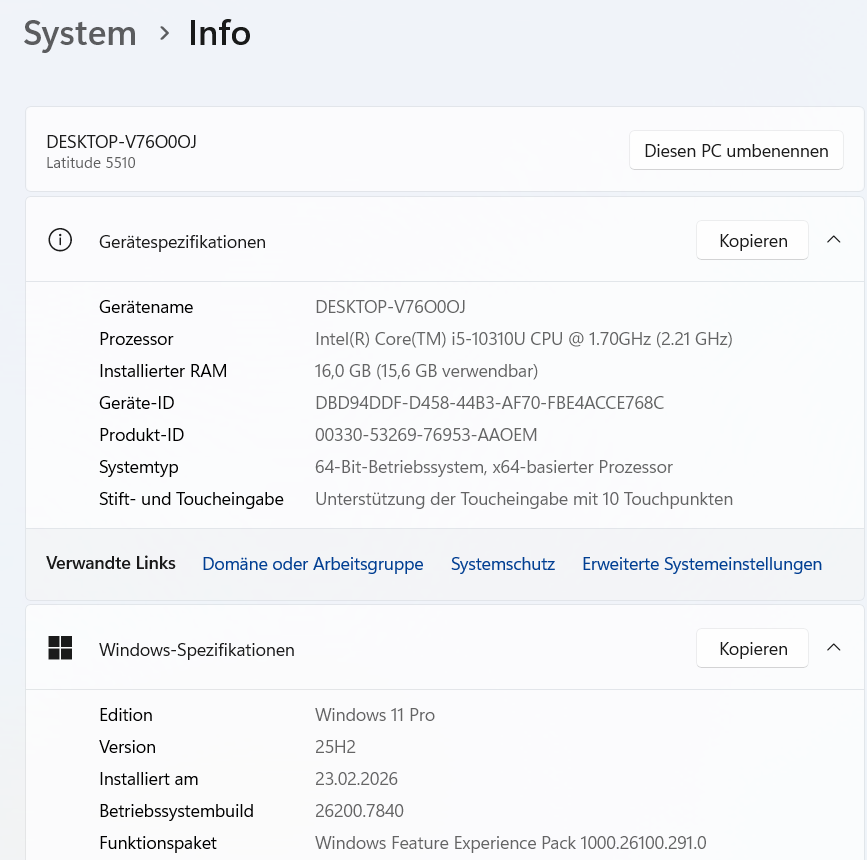Click the Verwandte Links label
The image size is (867, 860).
pos(111,563)
